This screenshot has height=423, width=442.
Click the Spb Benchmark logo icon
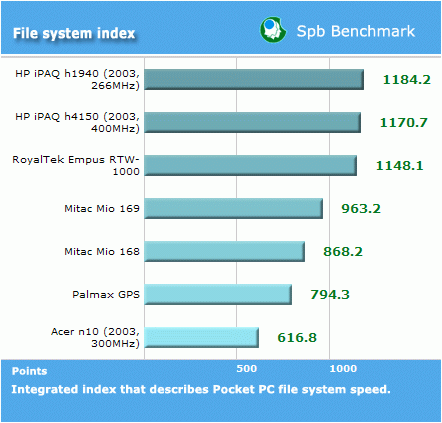273,30
